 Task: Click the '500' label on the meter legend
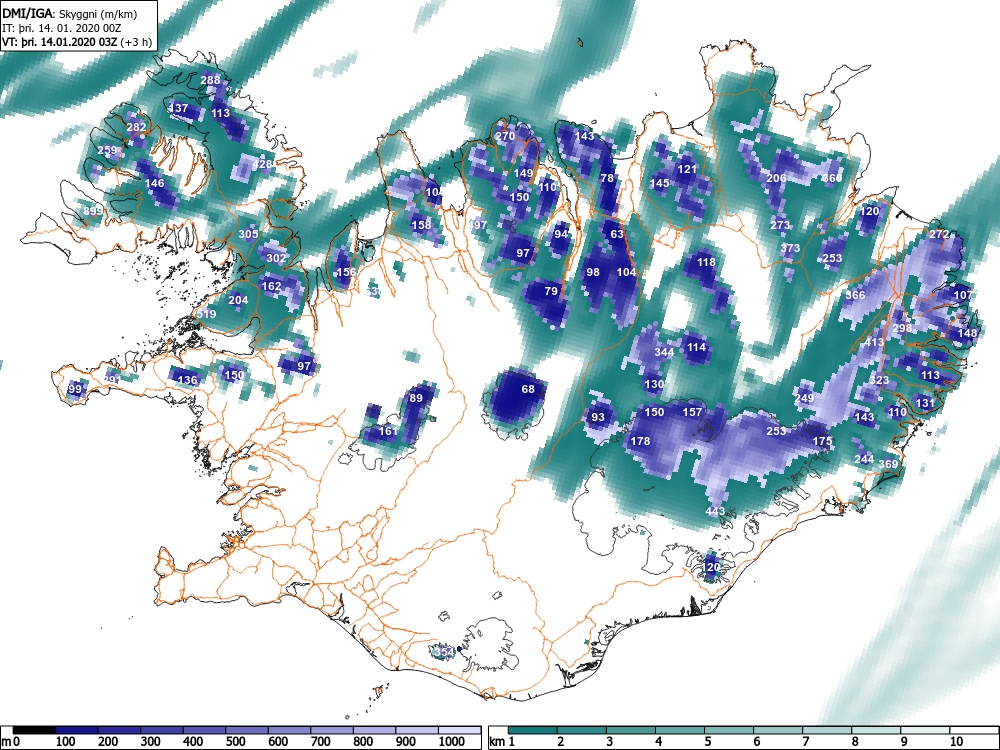pos(235,742)
